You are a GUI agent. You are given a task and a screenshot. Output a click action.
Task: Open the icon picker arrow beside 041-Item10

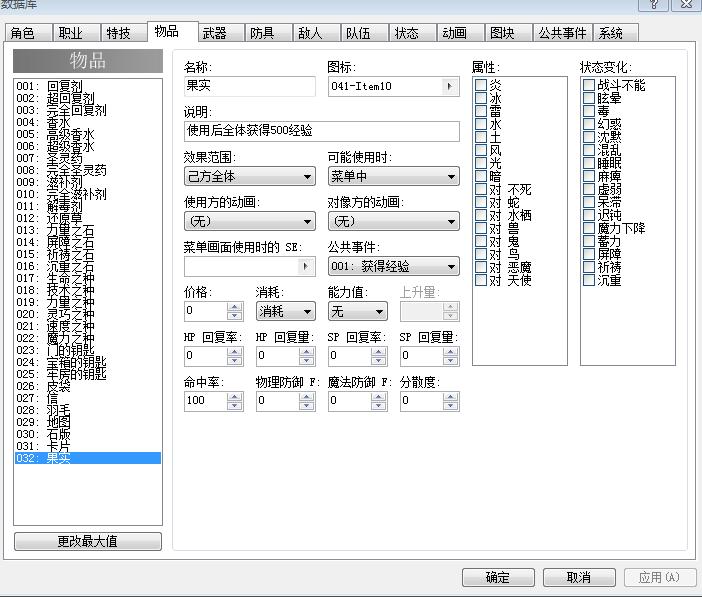point(449,86)
